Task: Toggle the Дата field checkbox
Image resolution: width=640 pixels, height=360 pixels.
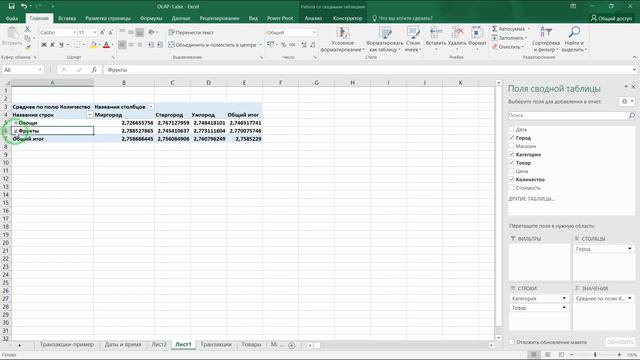Action: click(511, 129)
